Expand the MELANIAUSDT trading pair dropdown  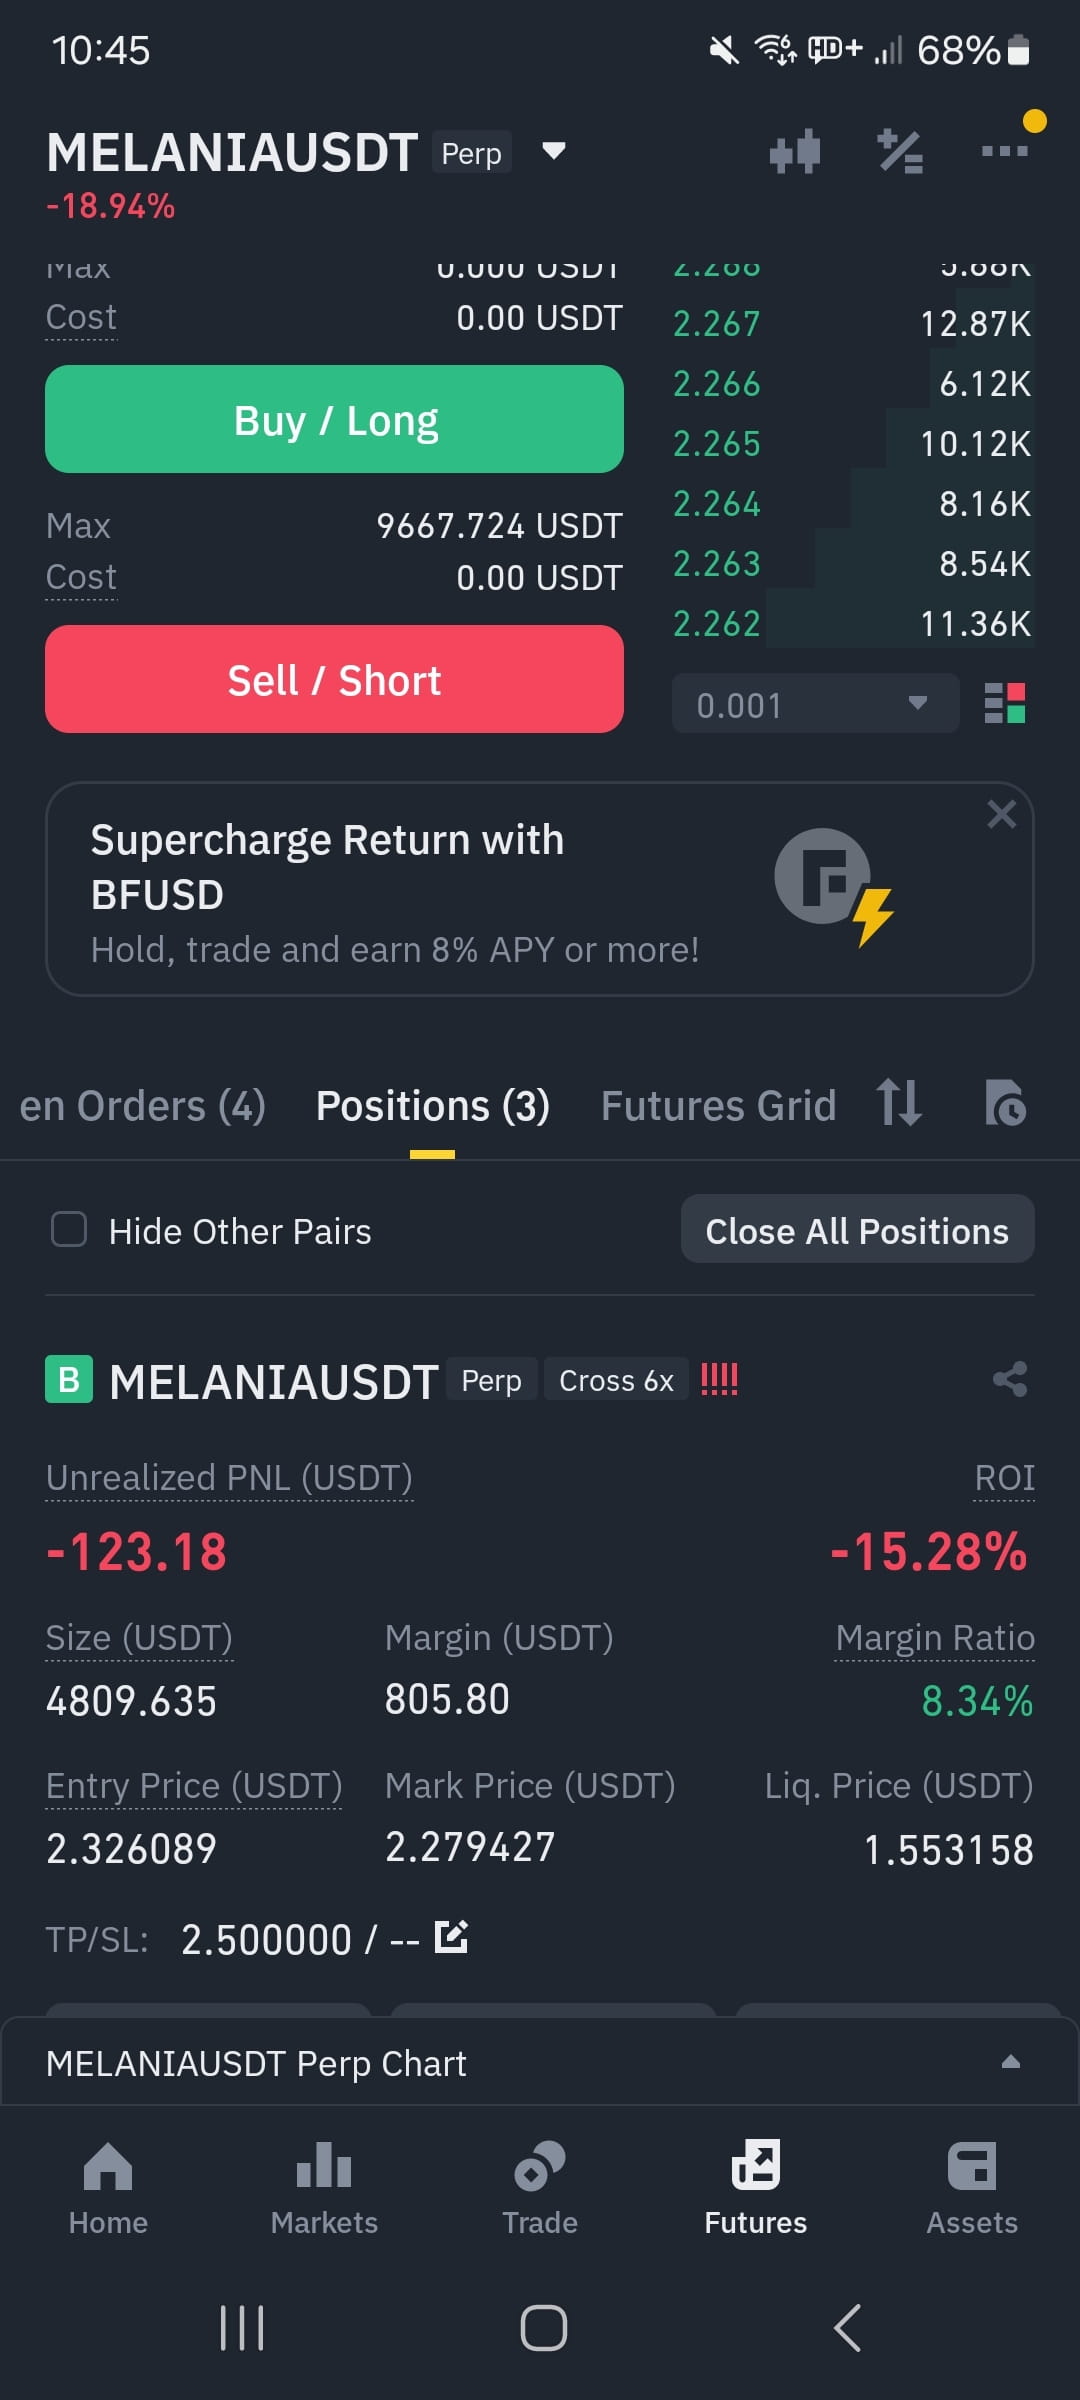[x=553, y=151]
